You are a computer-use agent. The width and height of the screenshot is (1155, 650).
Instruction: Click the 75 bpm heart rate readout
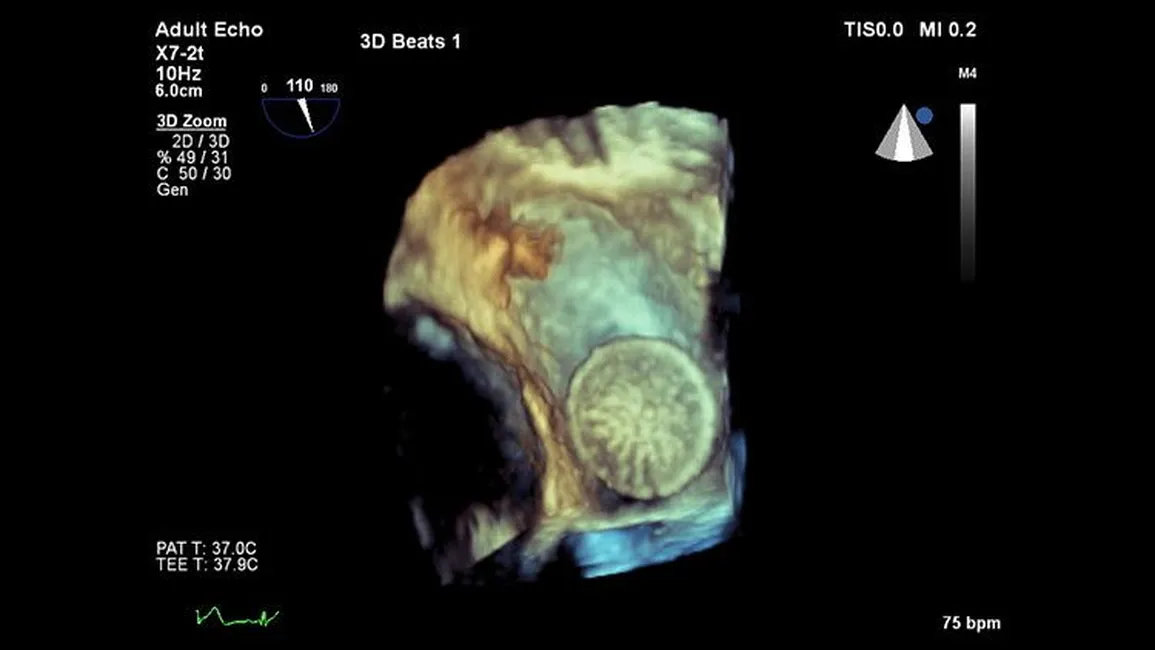[x=970, y=623]
